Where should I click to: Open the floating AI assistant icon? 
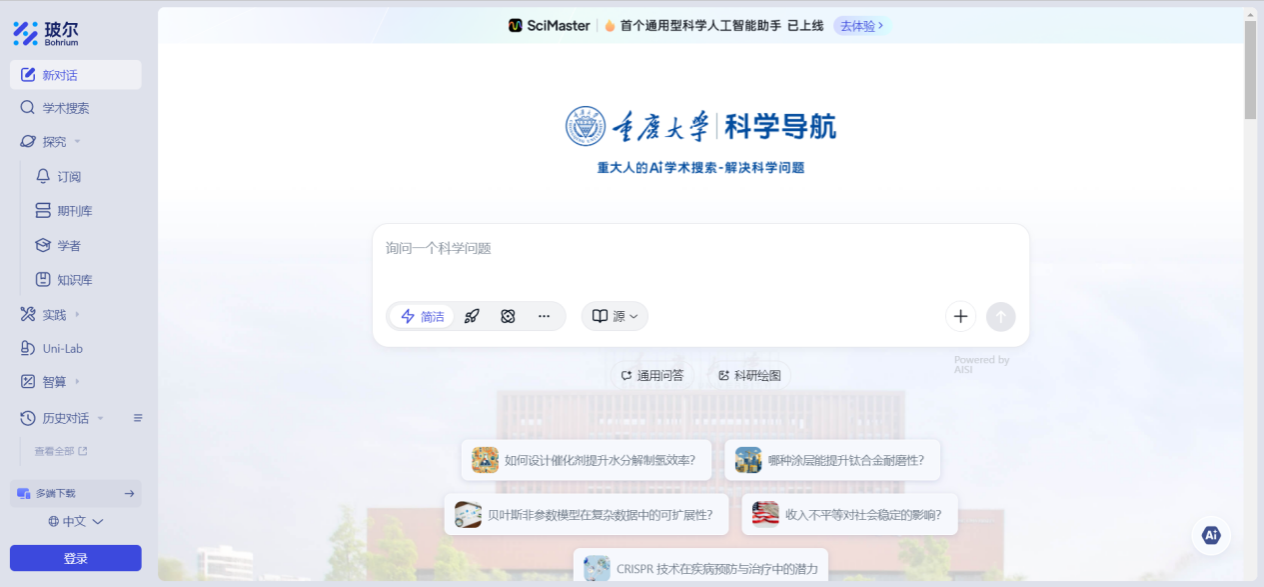pos(1211,535)
